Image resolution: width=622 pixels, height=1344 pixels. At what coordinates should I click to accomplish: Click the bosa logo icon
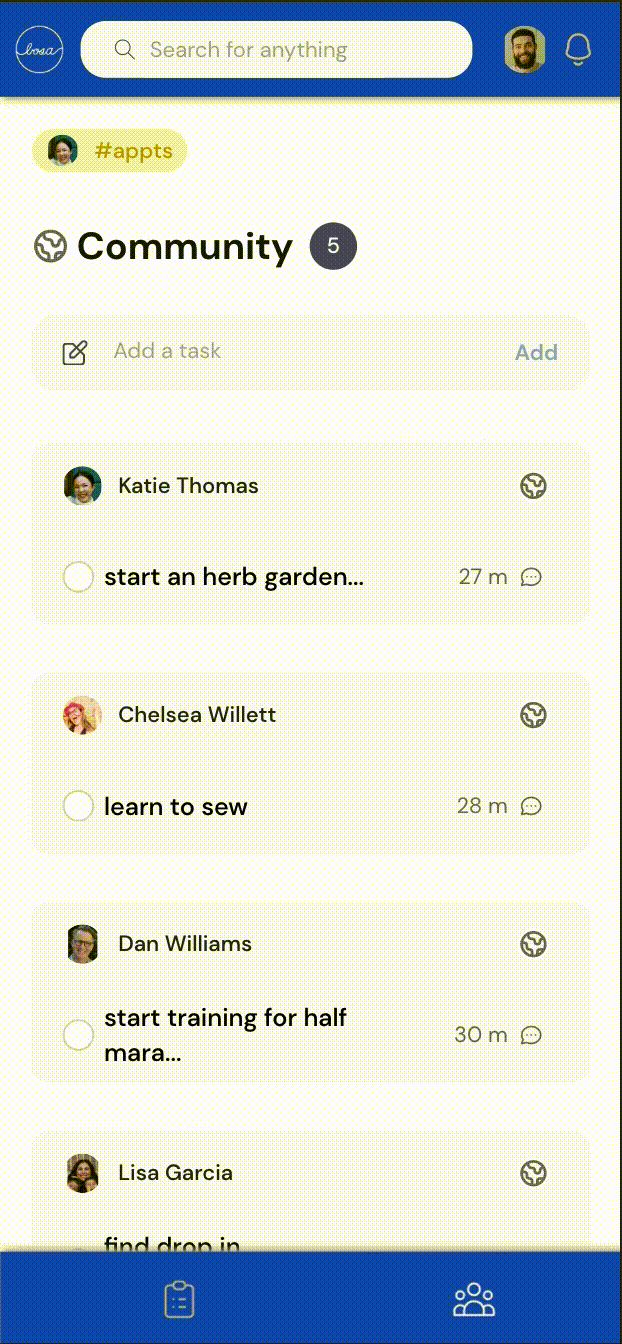[x=39, y=50]
